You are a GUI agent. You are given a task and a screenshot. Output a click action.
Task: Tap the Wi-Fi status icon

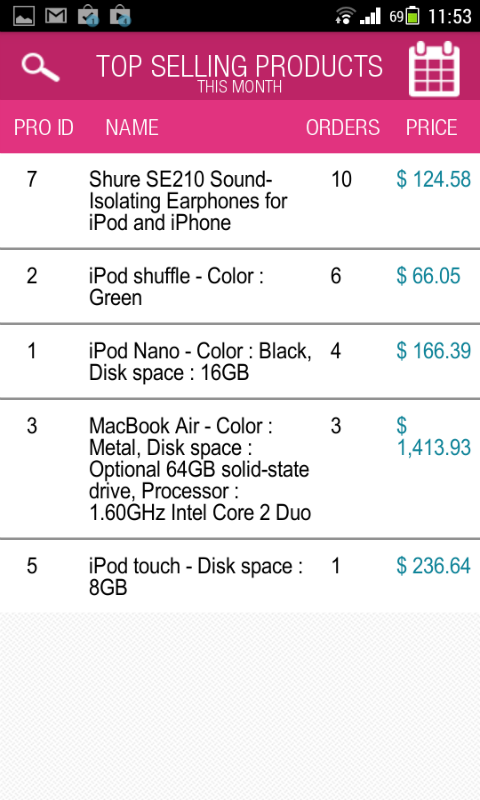(x=345, y=16)
